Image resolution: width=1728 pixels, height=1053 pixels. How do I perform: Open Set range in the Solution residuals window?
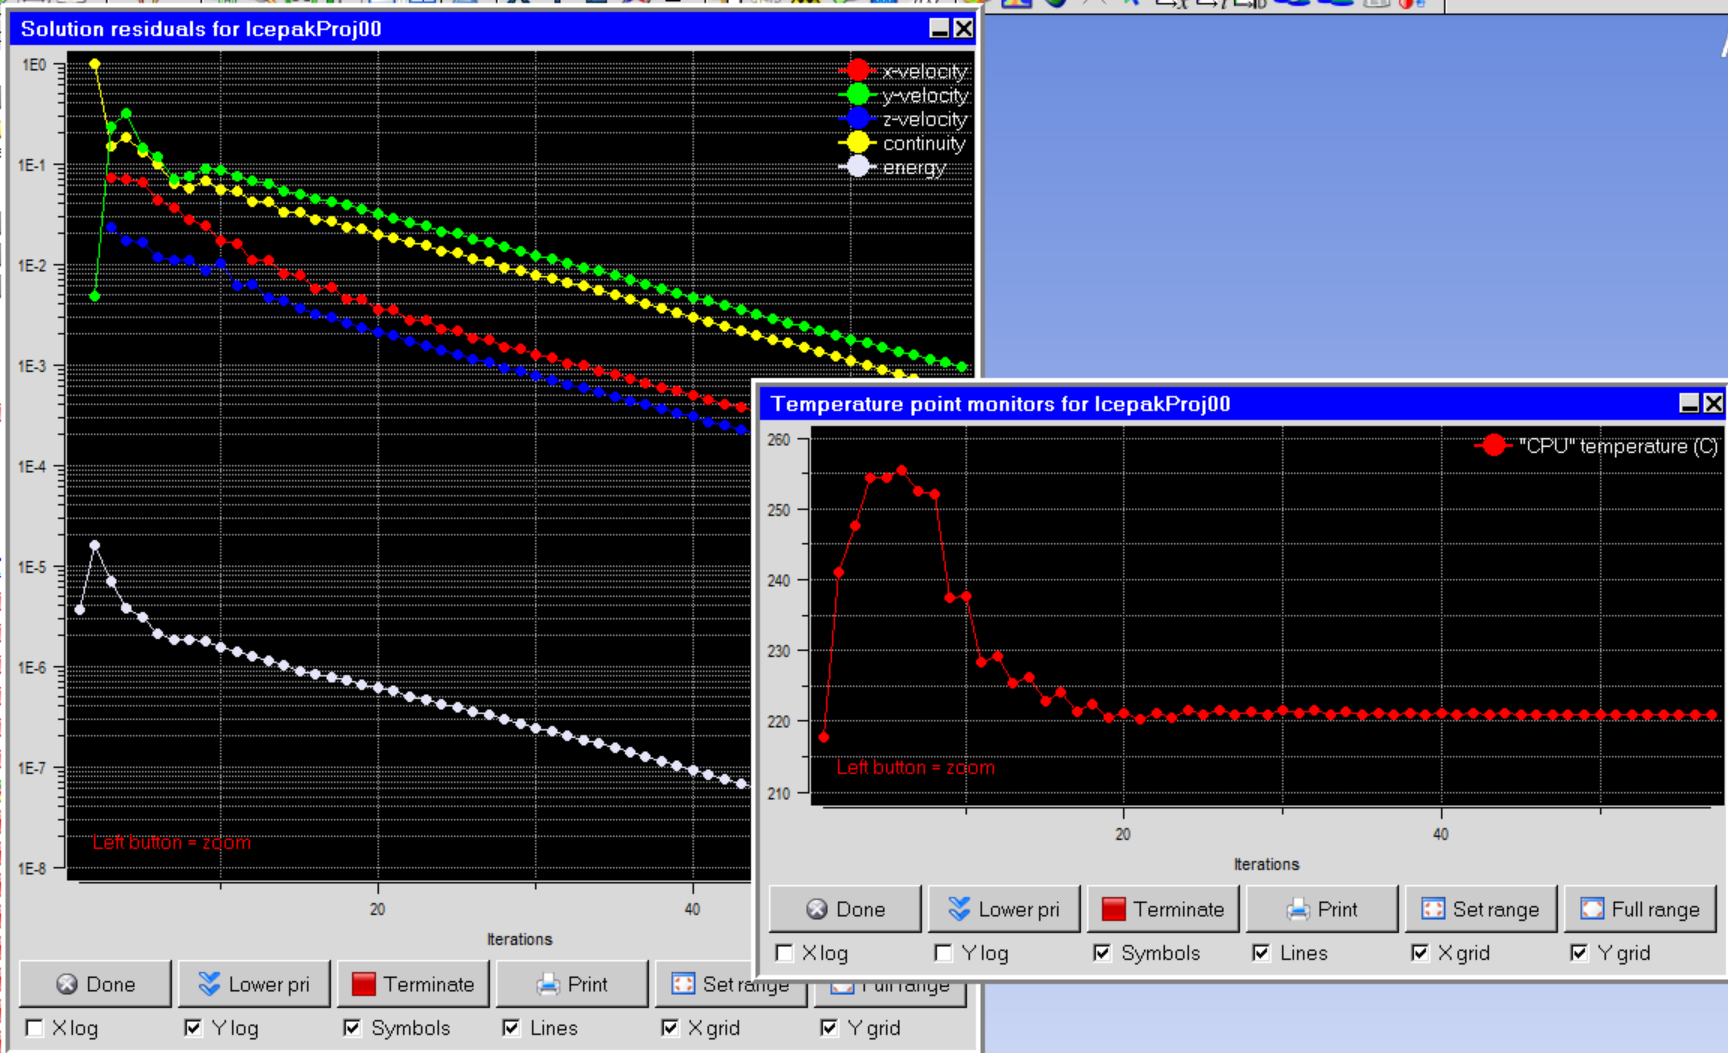731,984
